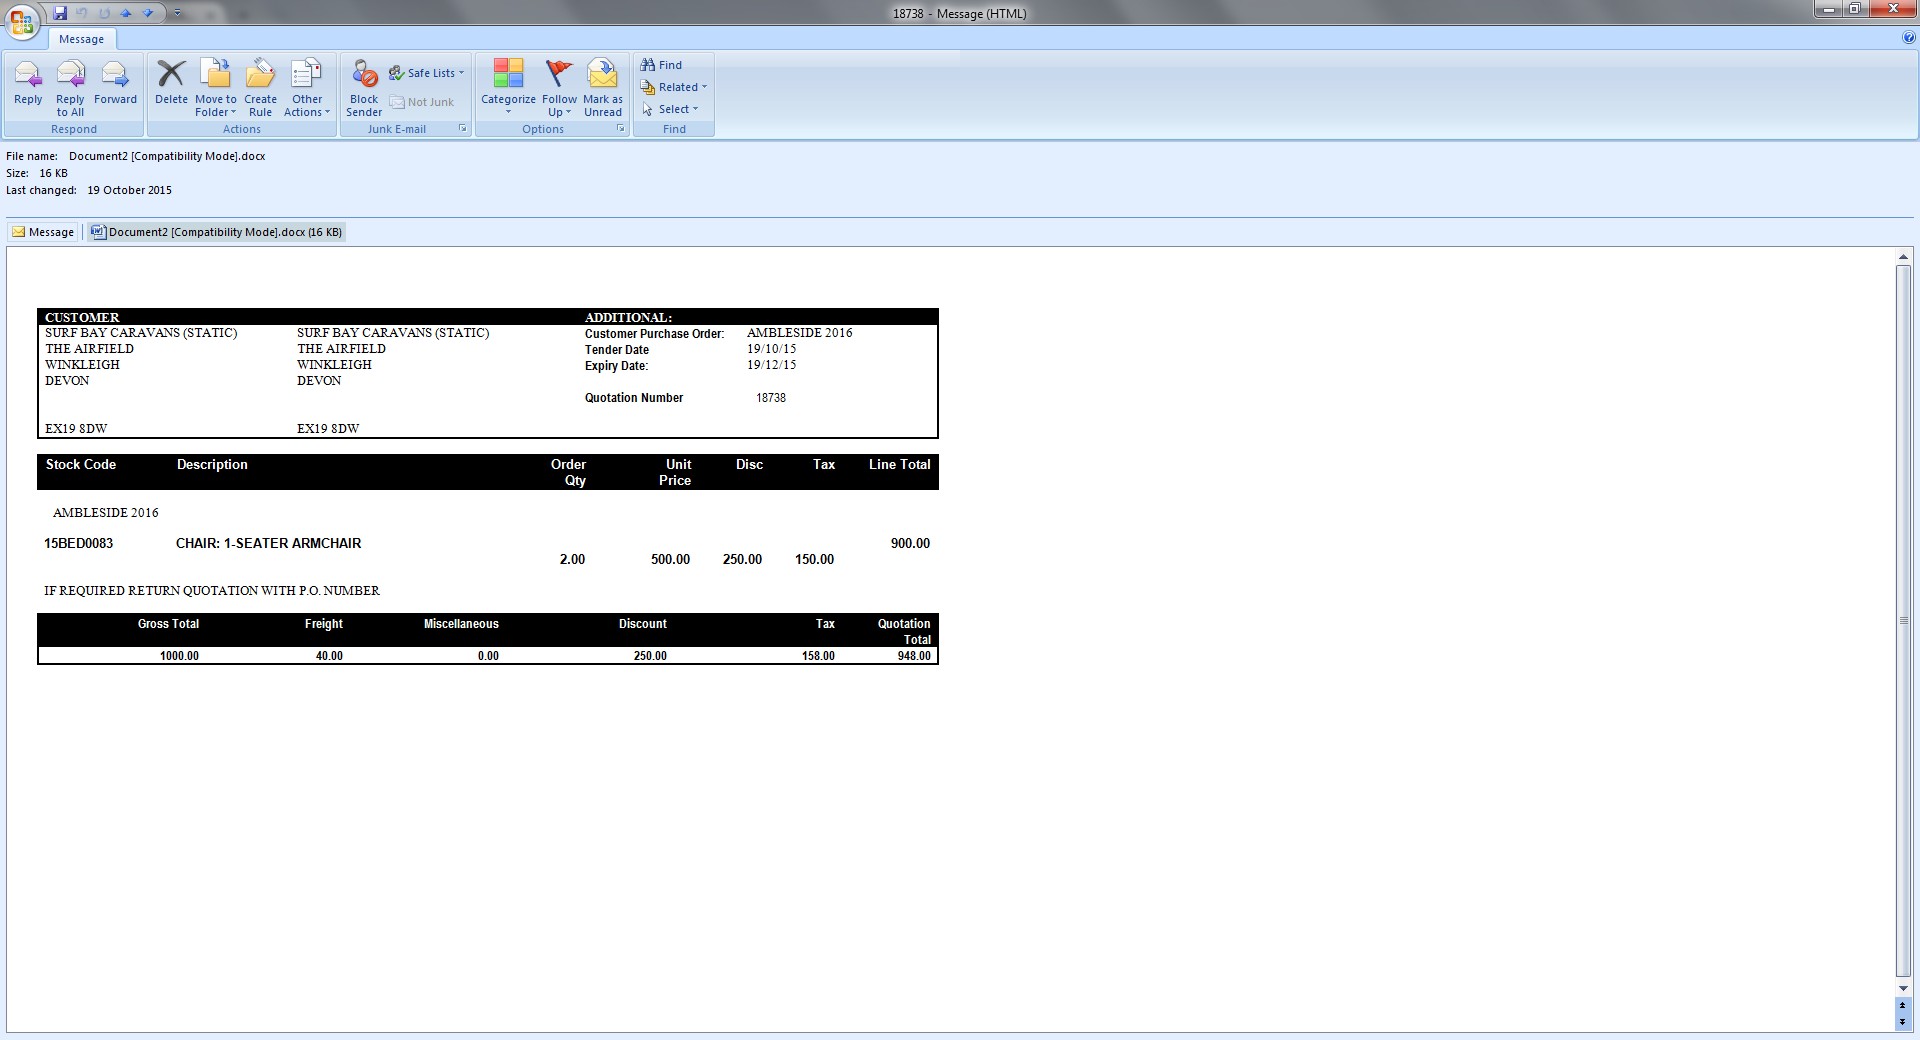Redo using the quick access toolbar
This screenshot has width=1920, height=1040.
pos(104,13)
